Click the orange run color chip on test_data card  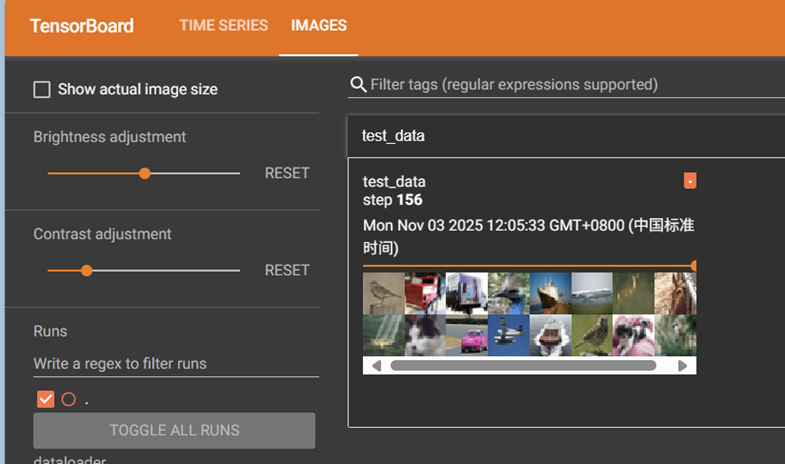click(x=690, y=181)
